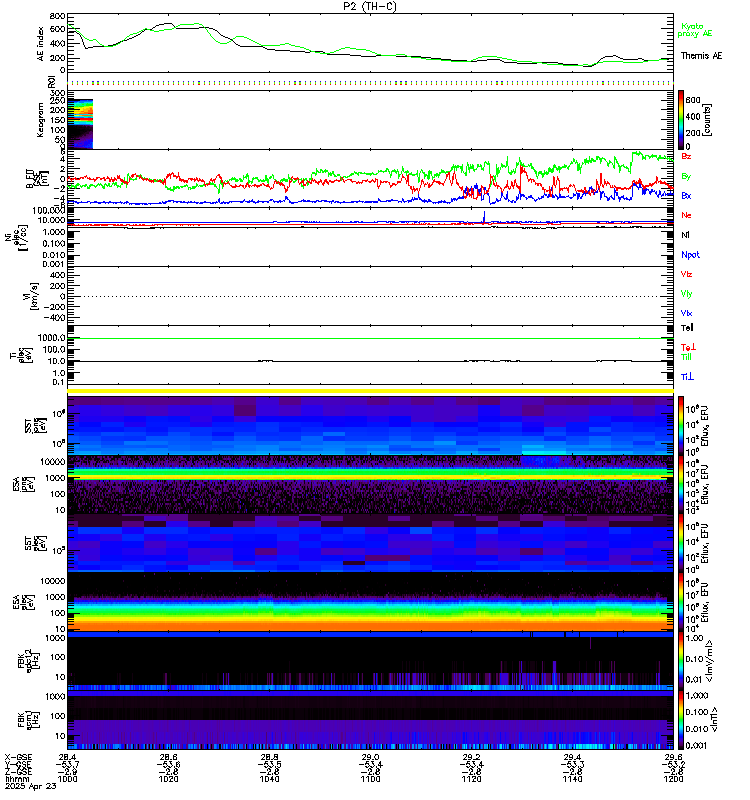Click the 28.8 X-GSE position value
This screenshot has height=800, width=750.
click(269, 758)
